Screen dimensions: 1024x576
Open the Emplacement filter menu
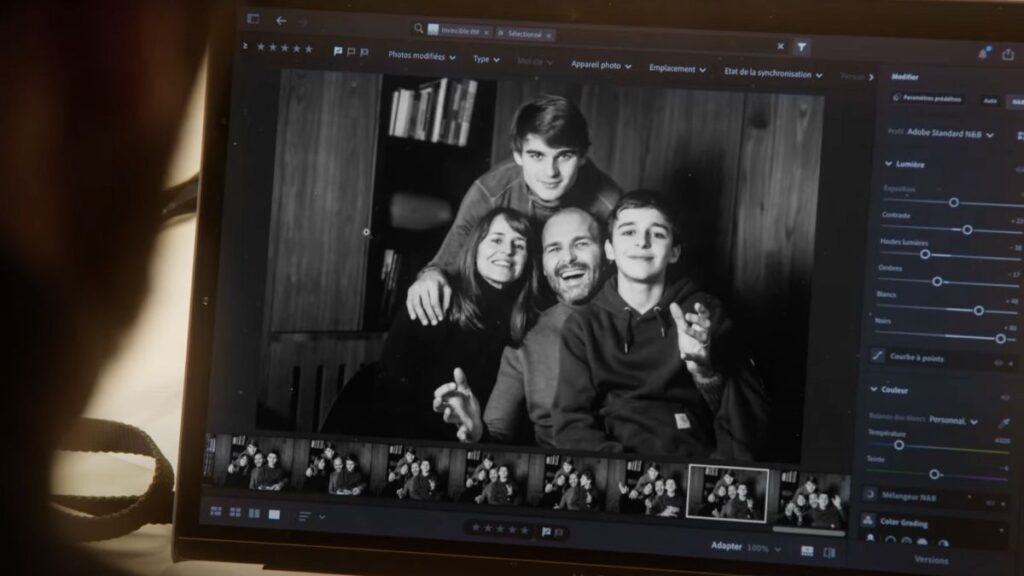pos(677,69)
